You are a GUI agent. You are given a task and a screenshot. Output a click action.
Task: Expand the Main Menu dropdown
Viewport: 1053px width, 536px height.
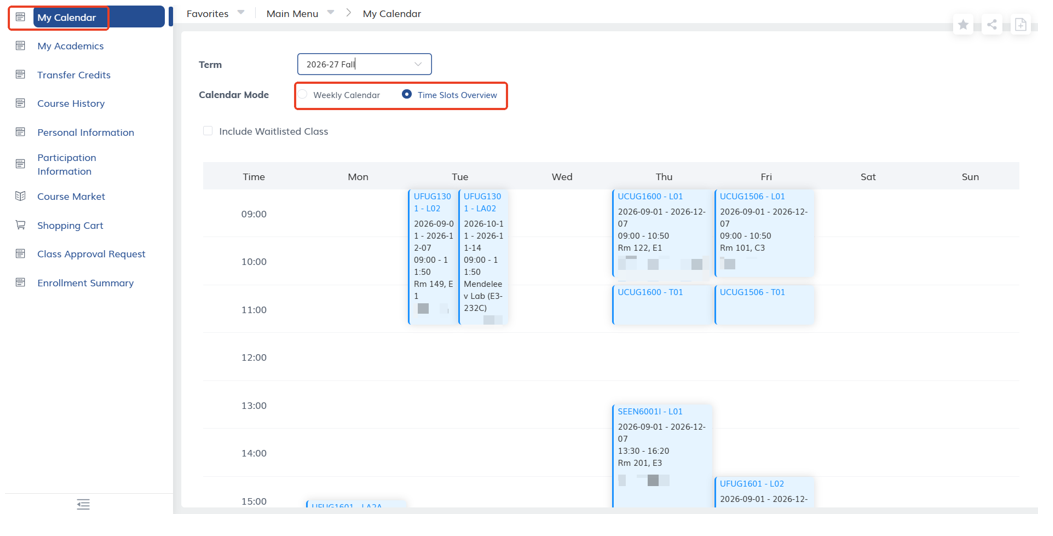click(300, 13)
